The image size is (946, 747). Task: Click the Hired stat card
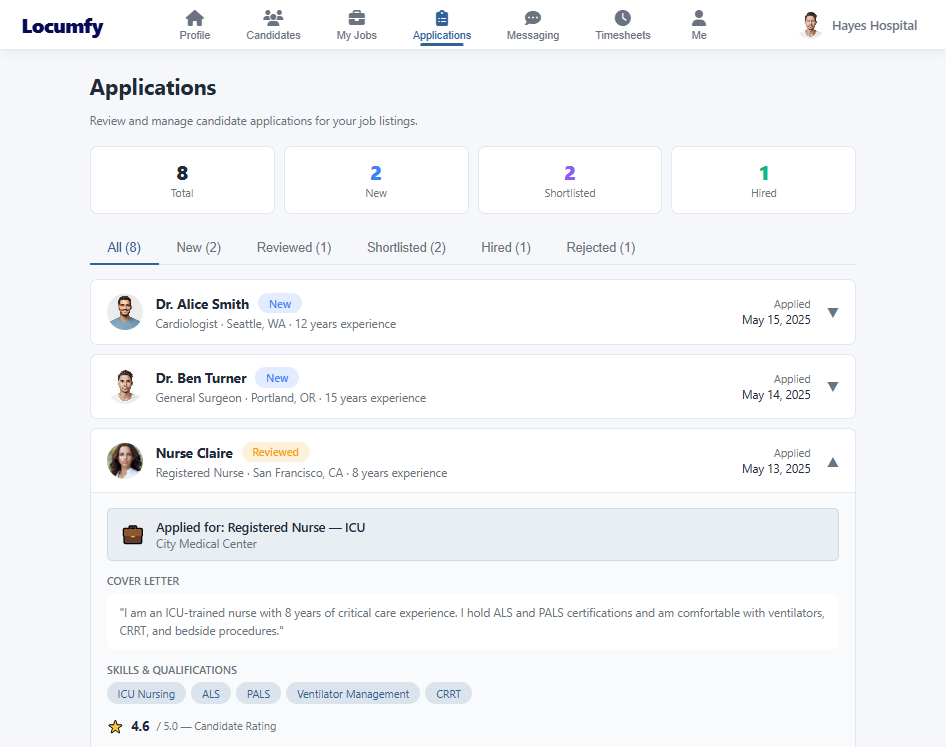click(763, 180)
